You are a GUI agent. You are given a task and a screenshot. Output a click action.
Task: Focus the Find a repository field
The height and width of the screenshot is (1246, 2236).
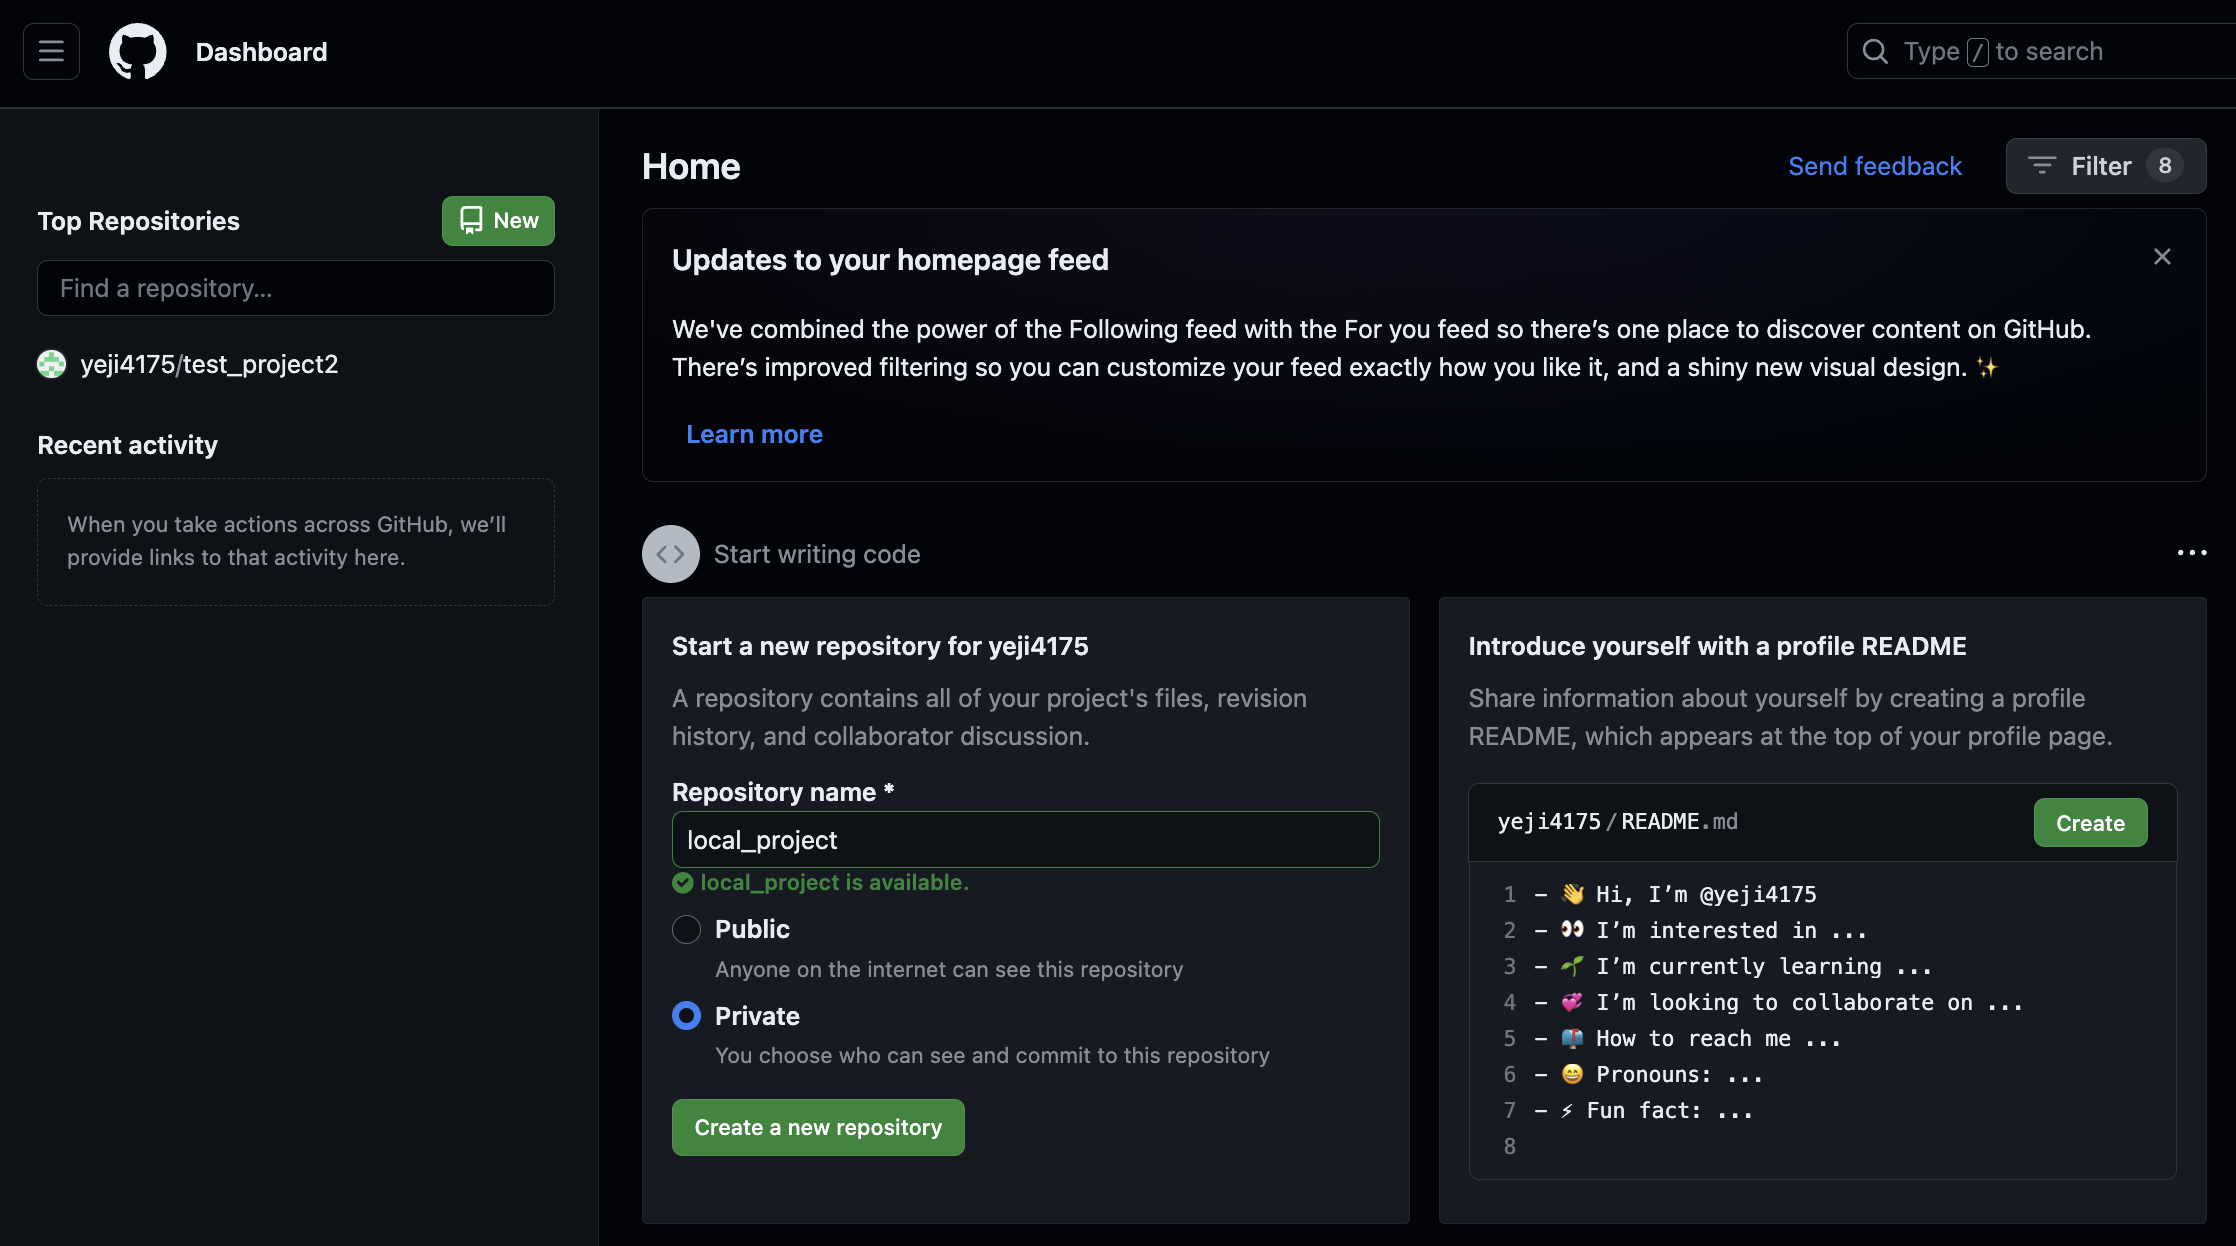pos(295,288)
